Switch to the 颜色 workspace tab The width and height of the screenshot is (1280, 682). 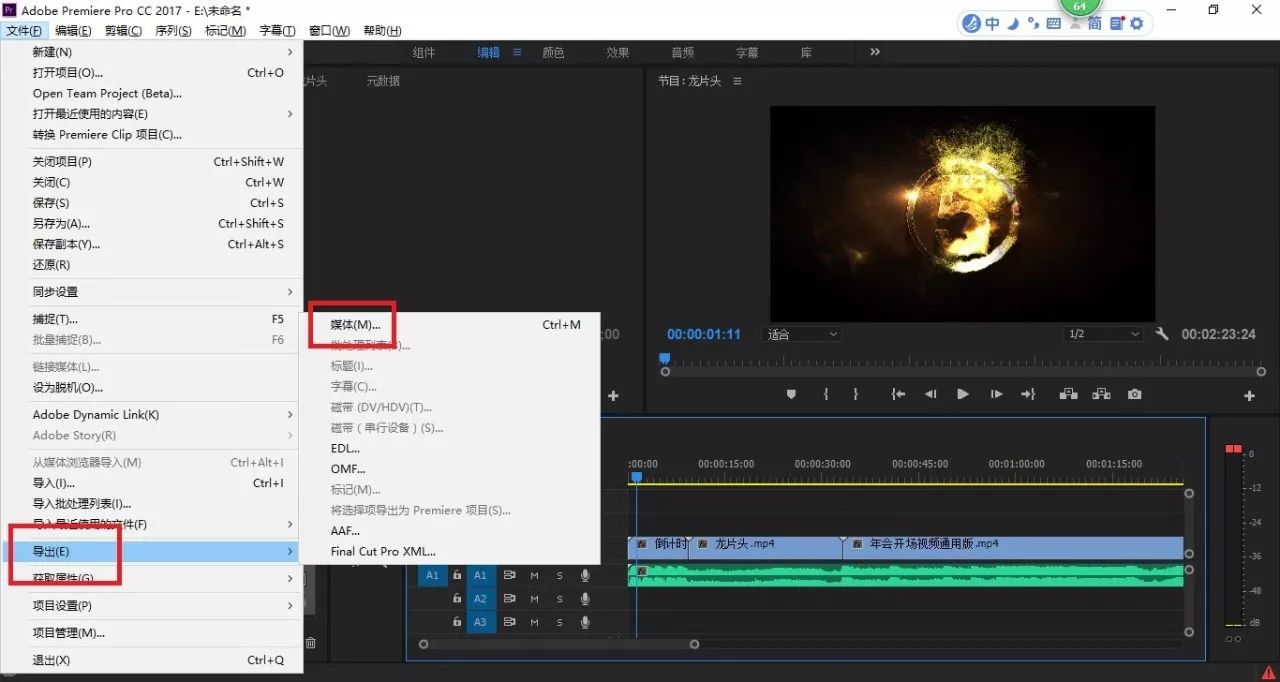[x=553, y=52]
